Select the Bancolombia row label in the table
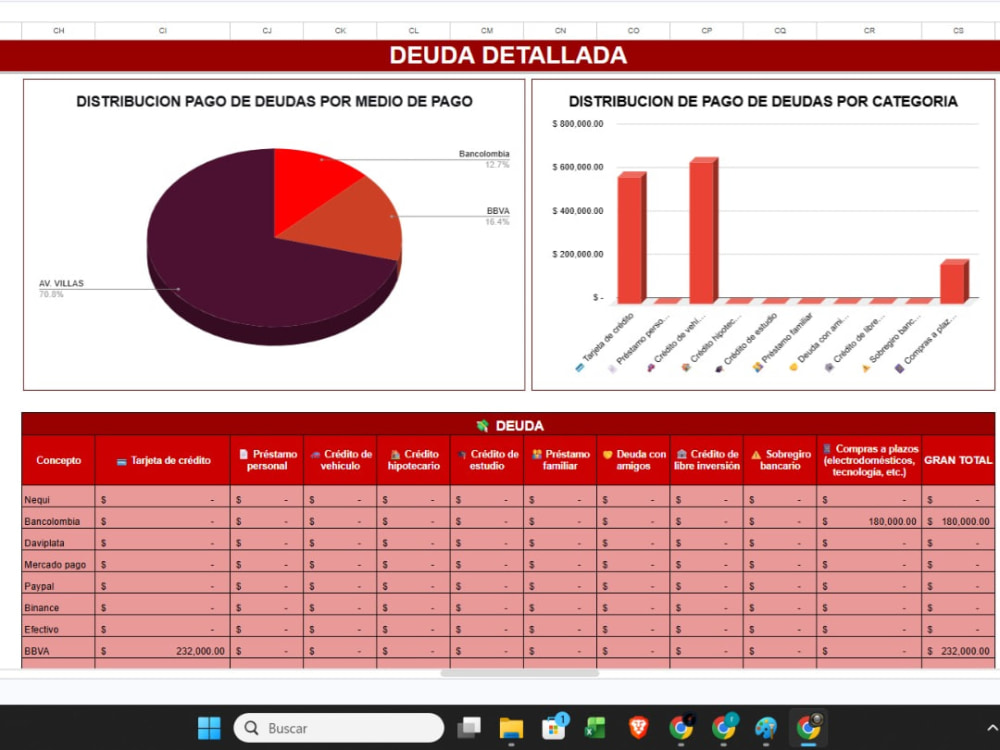 click(58, 518)
